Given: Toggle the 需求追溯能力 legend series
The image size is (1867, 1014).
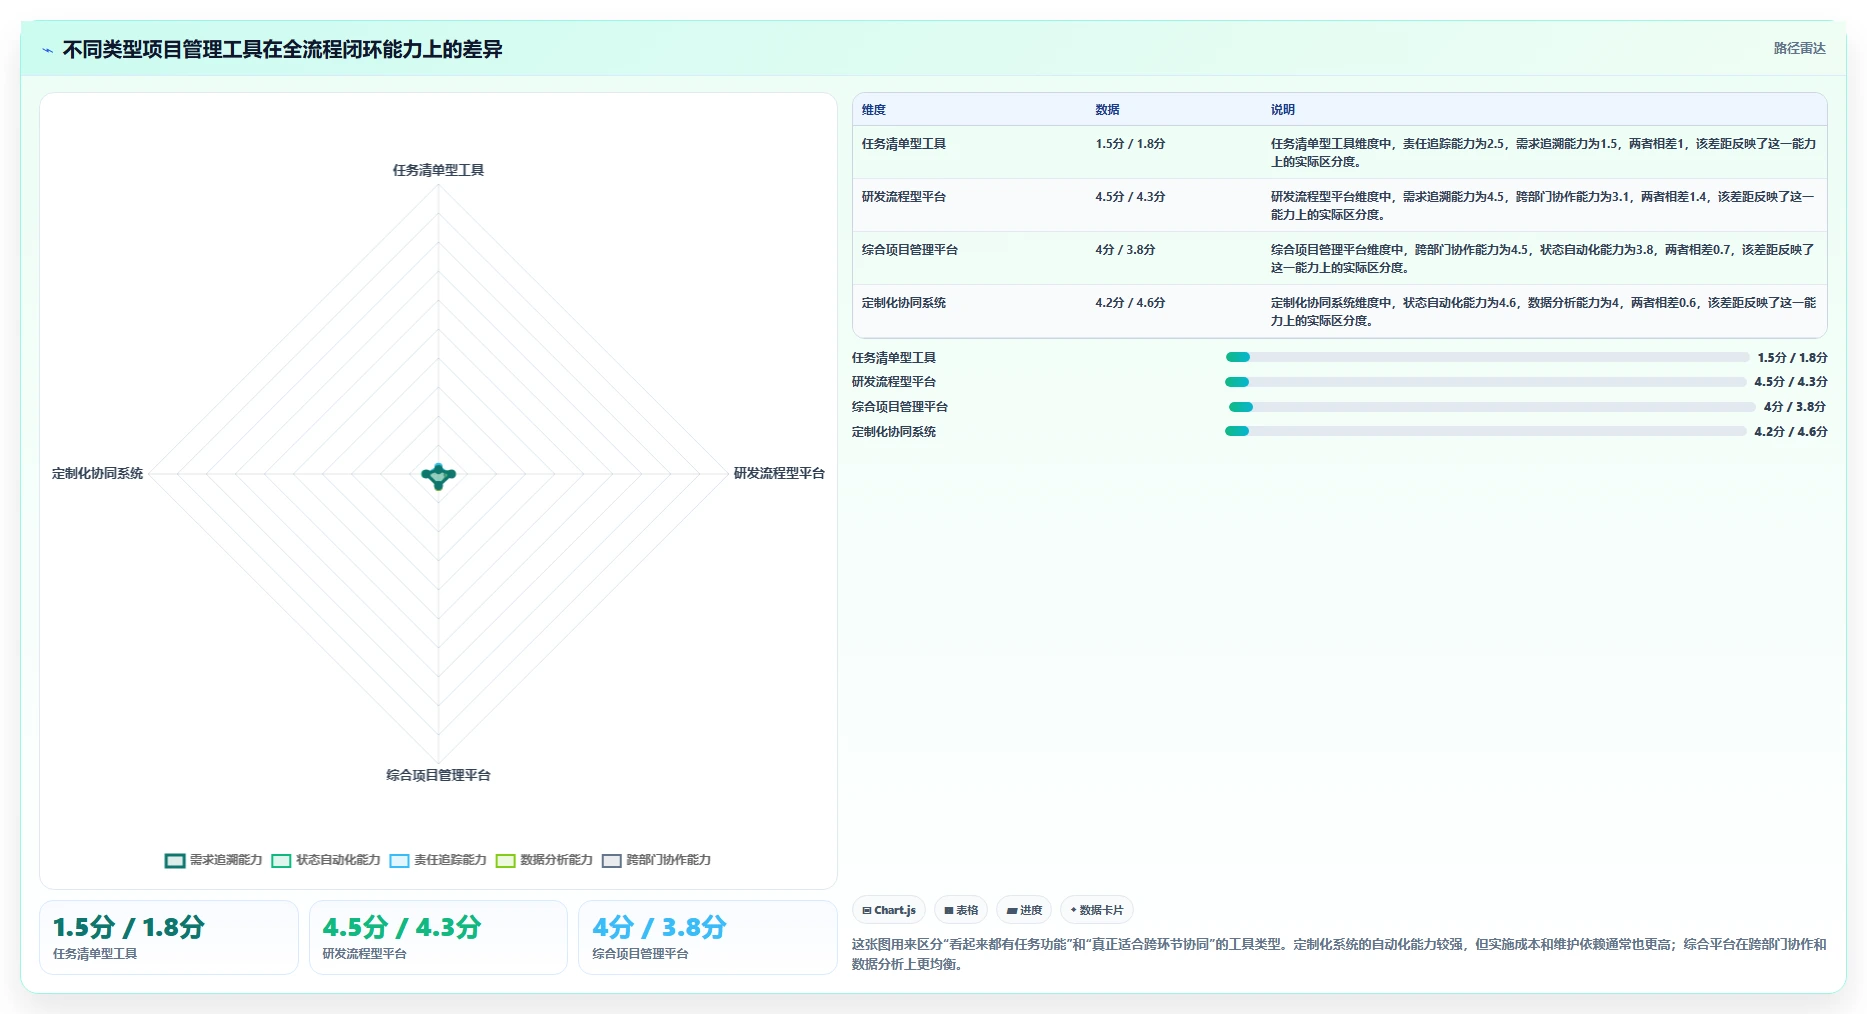Looking at the screenshot, I should 214,860.
